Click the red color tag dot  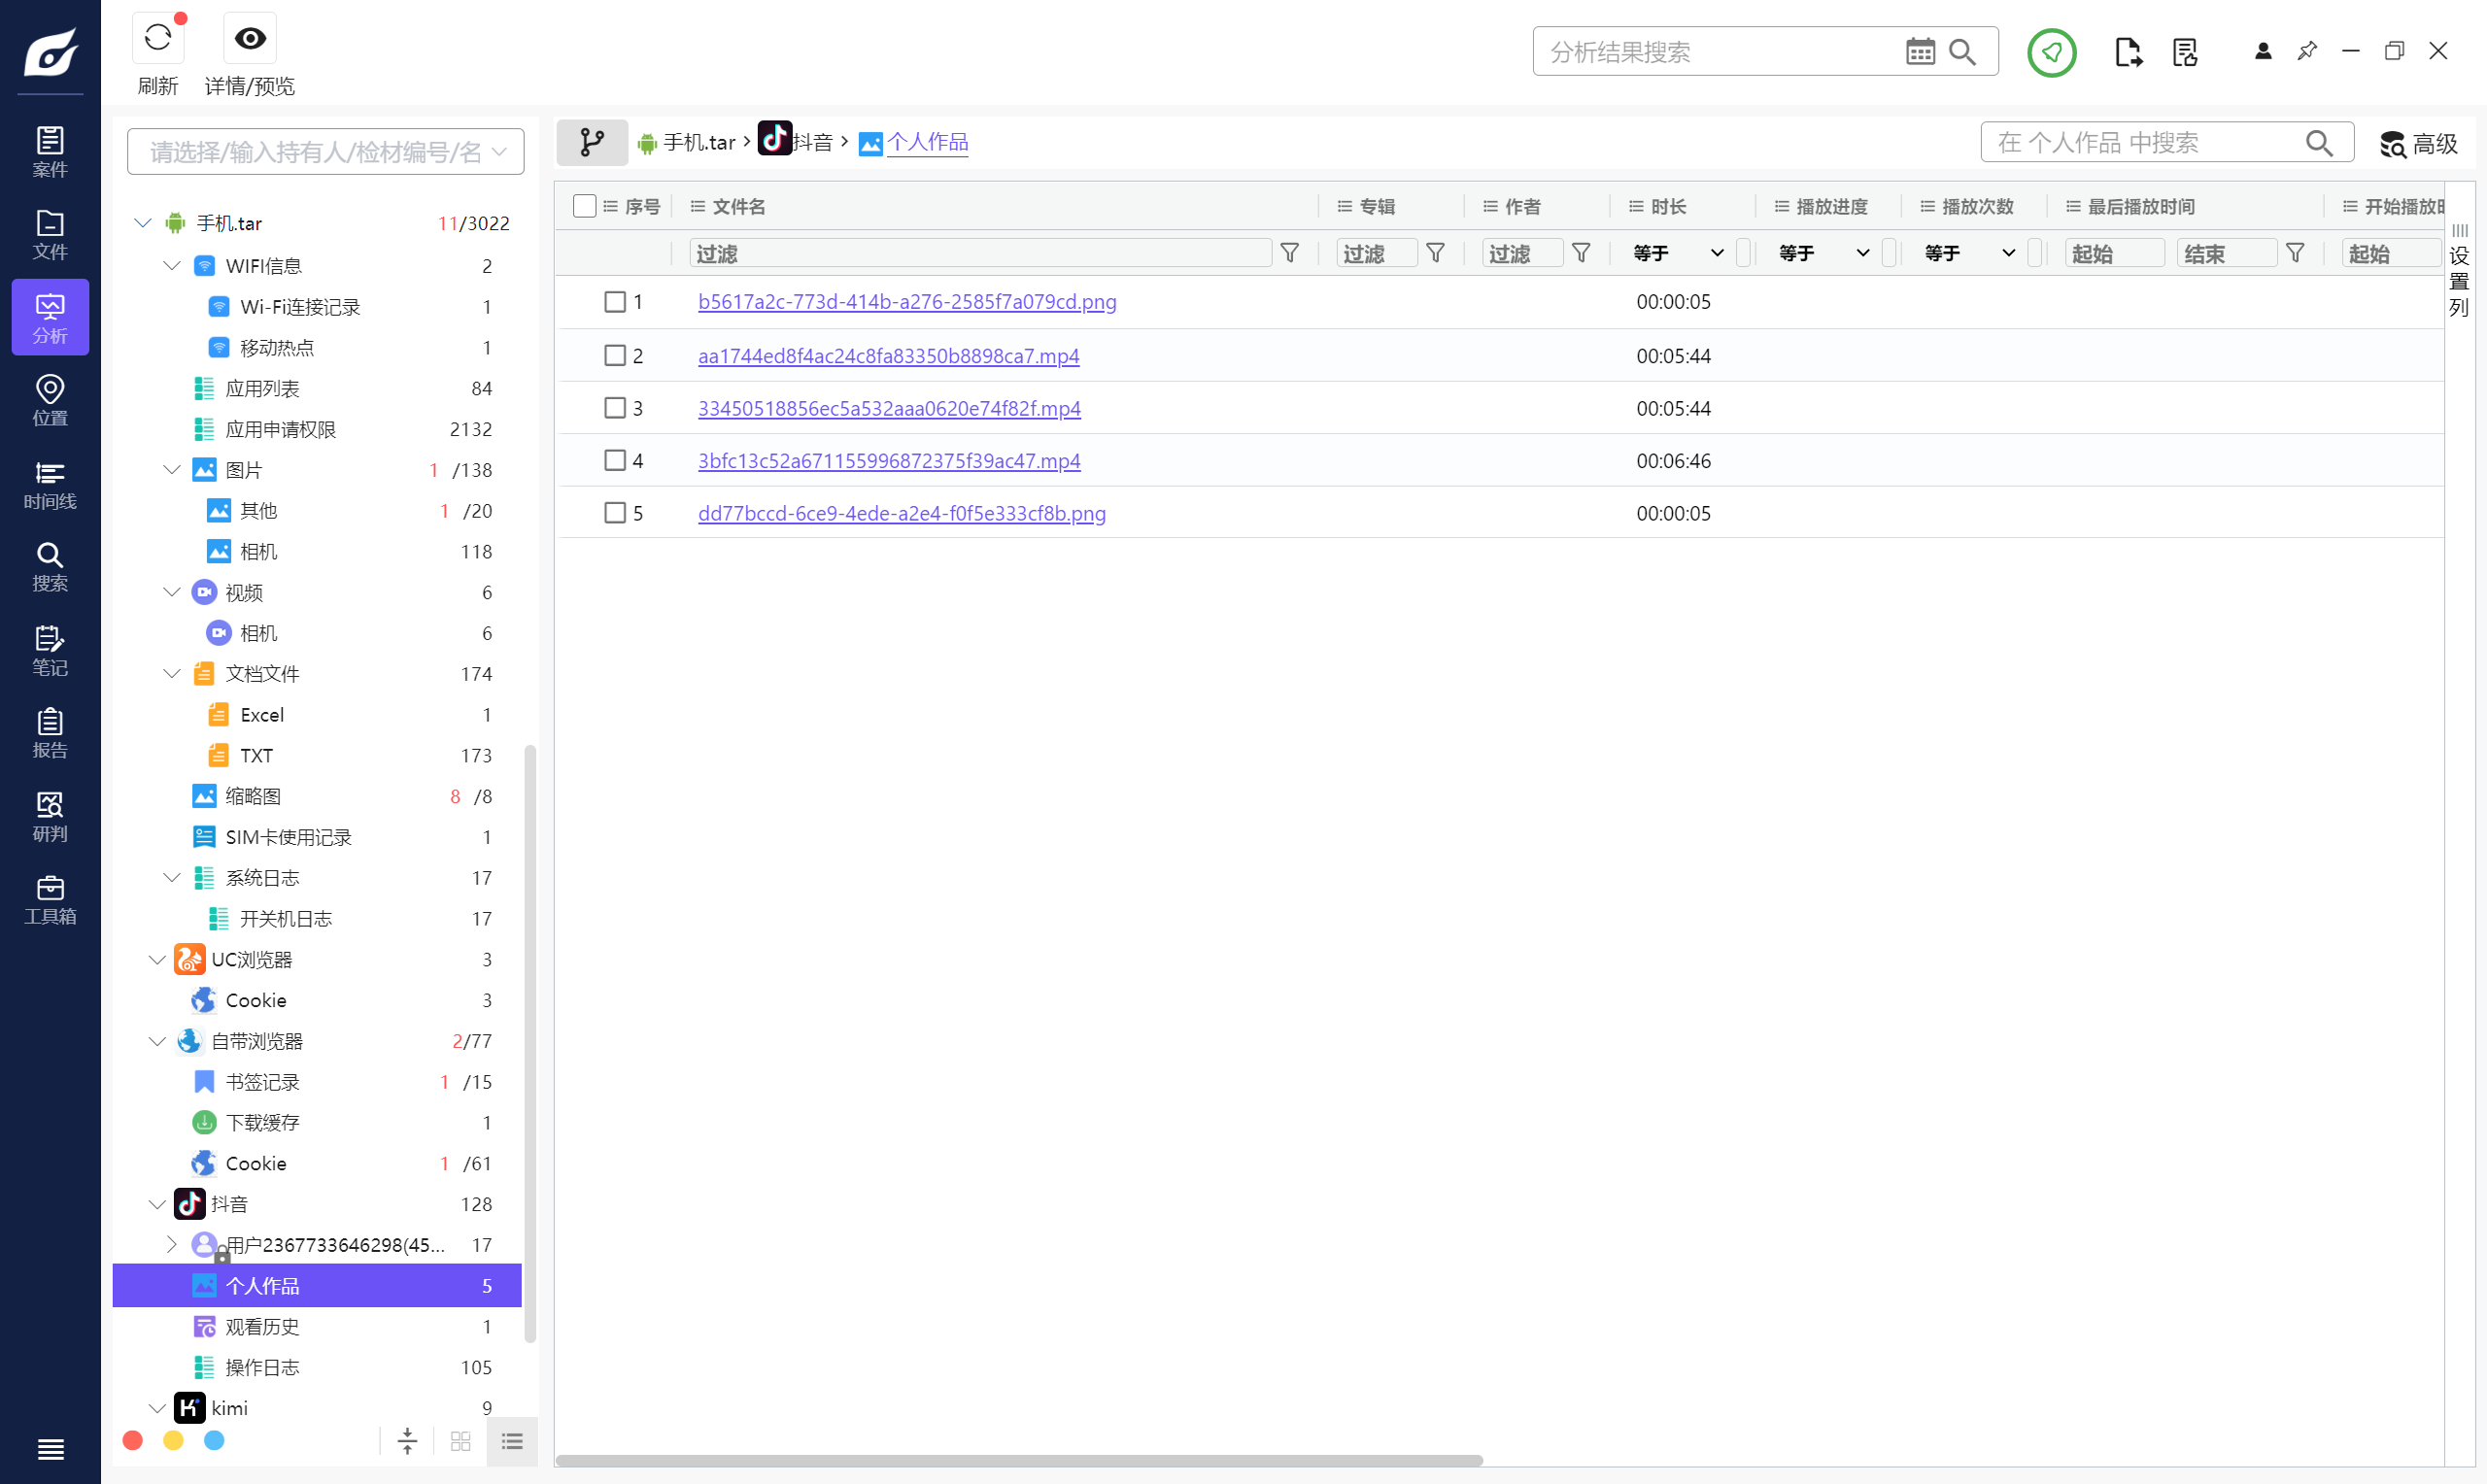pyautogui.click(x=132, y=1440)
